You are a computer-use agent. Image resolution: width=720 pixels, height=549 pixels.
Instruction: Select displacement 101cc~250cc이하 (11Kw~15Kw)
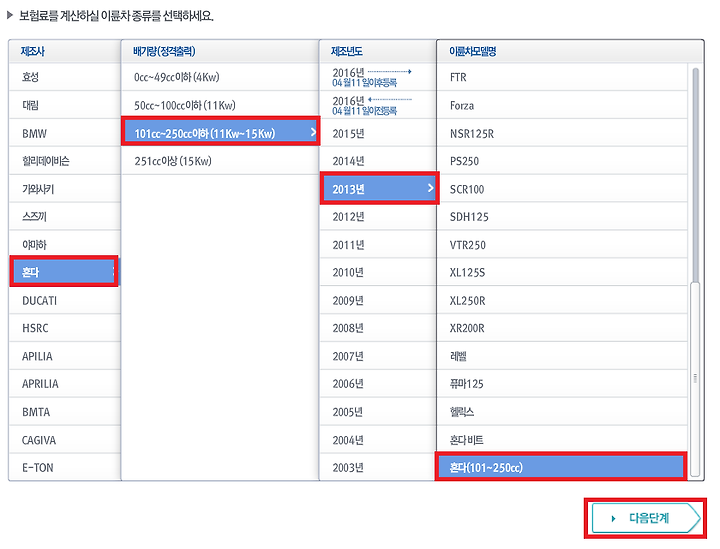220,132
